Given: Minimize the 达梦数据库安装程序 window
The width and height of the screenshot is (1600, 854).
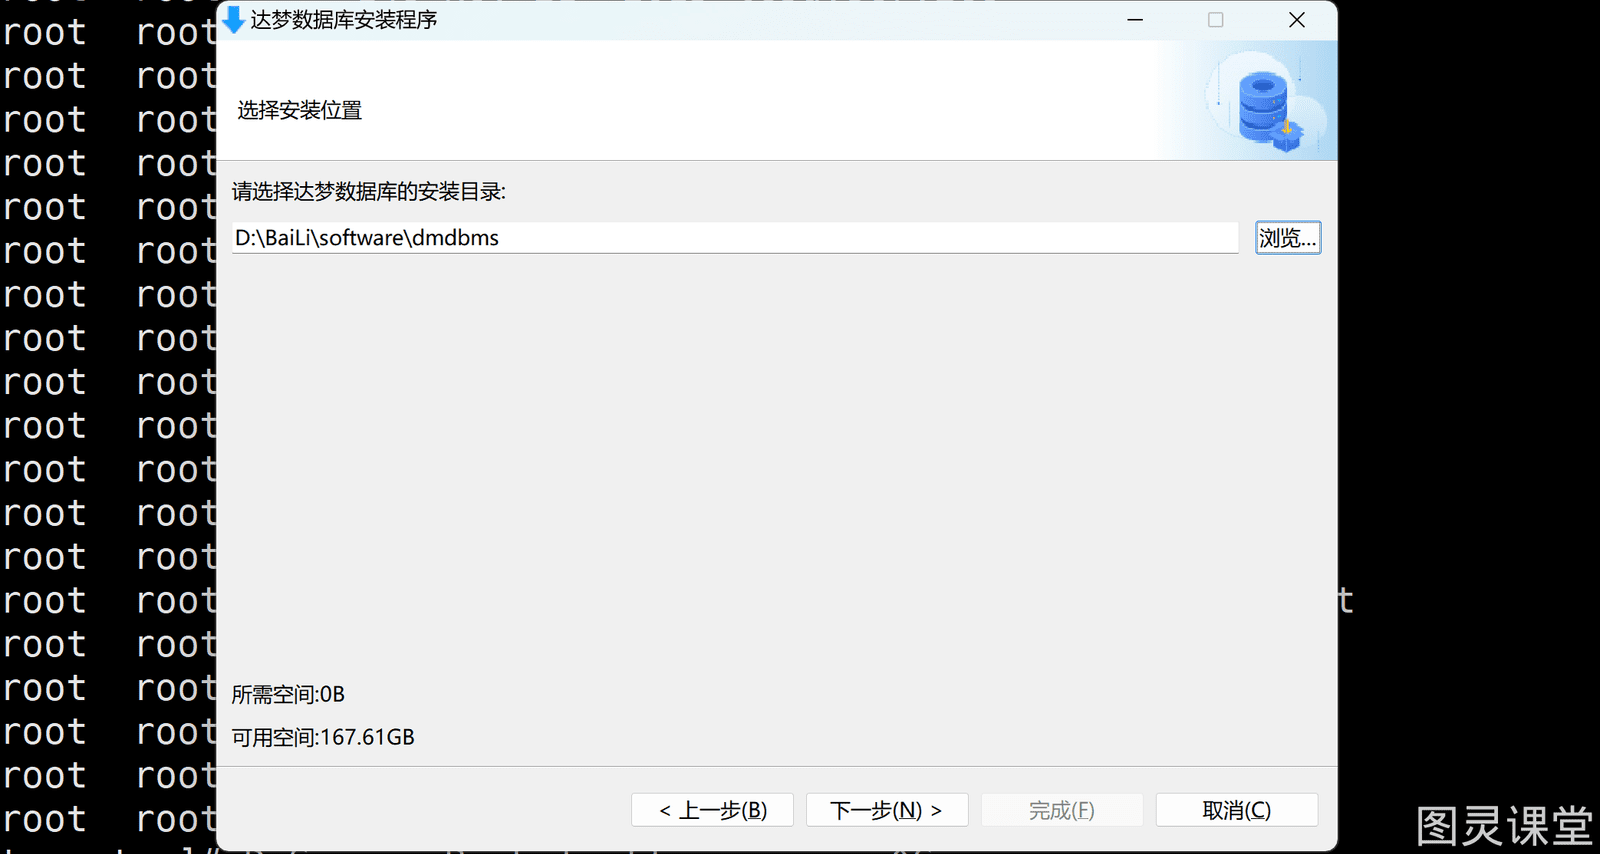Looking at the screenshot, I should [1135, 20].
